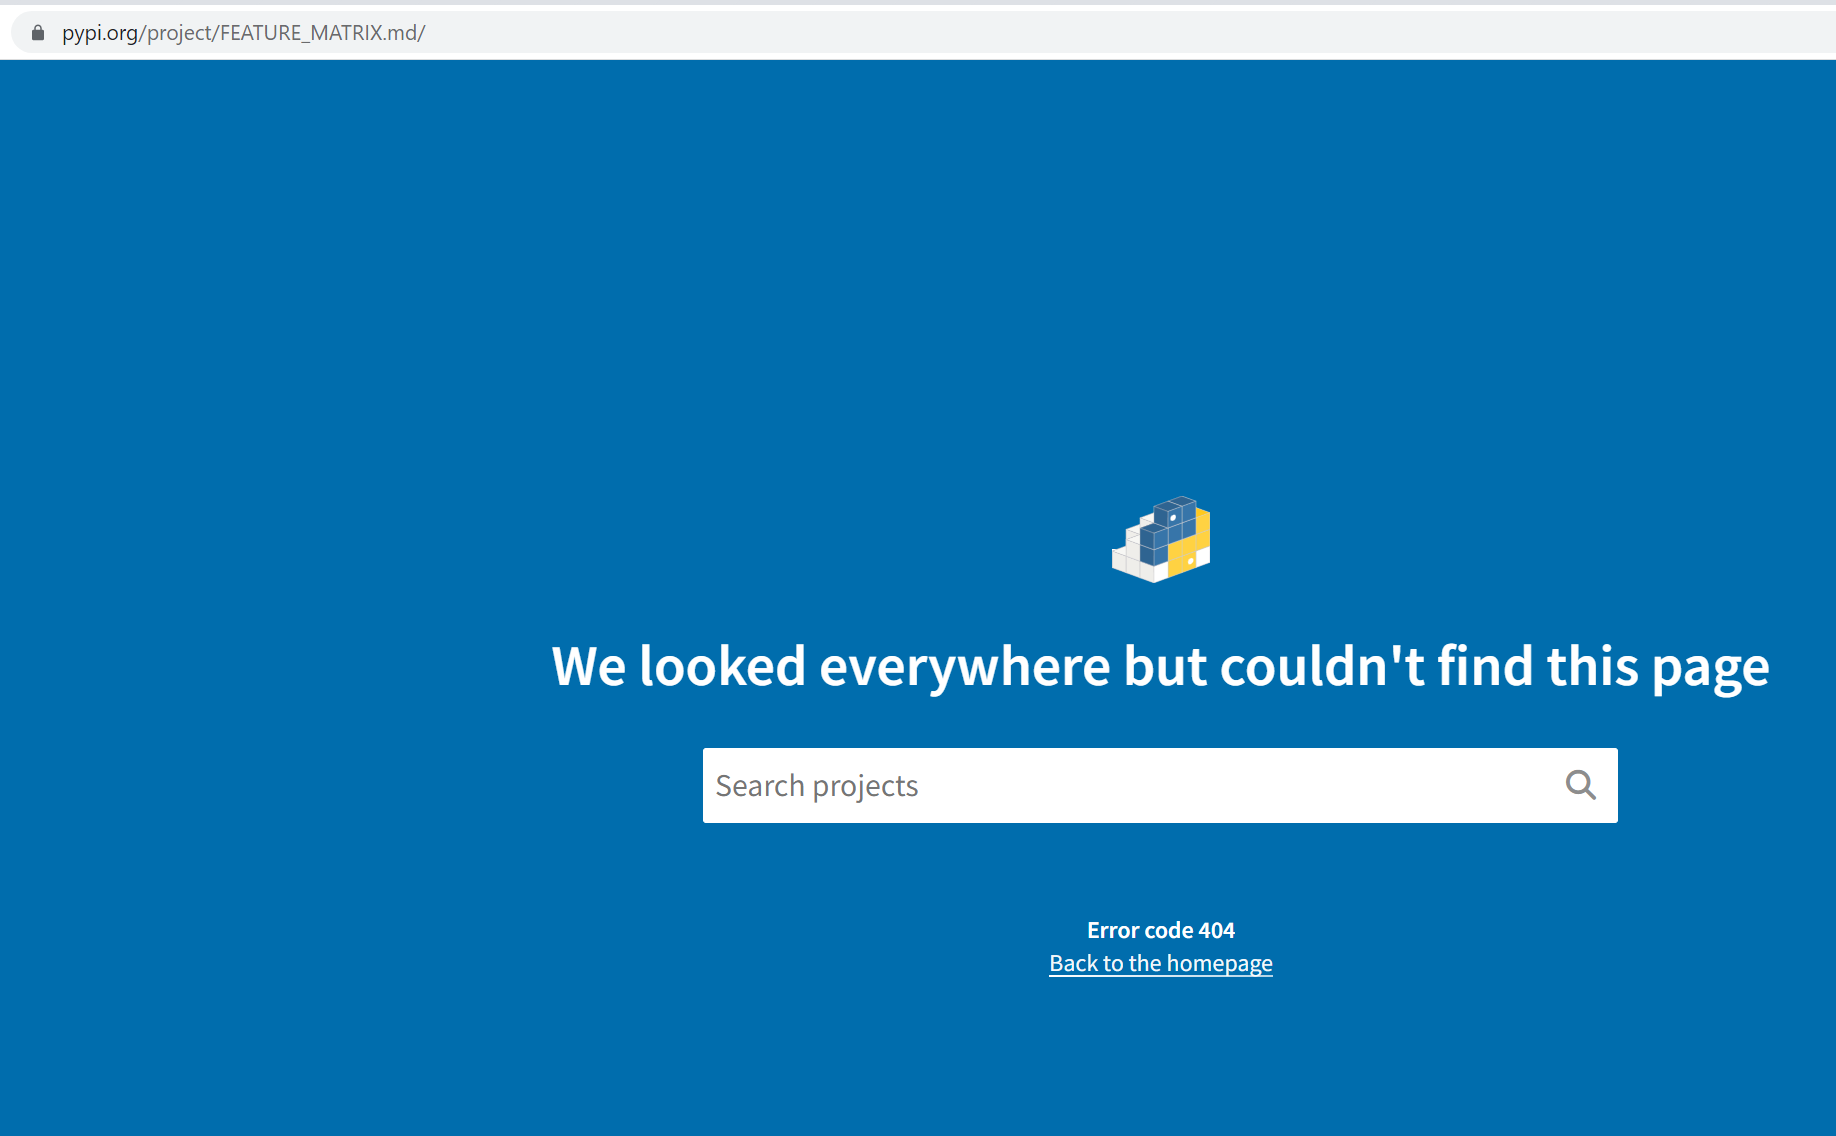Viewport: 1836px width, 1136px height.
Task: Click the 'Error code 404' text
Action: [x=1160, y=929]
